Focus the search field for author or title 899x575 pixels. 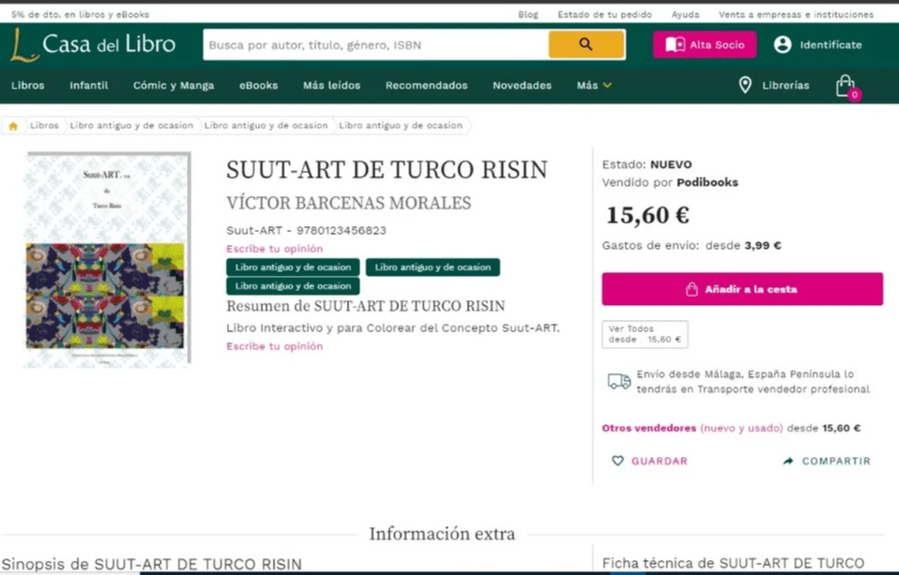point(376,45)
